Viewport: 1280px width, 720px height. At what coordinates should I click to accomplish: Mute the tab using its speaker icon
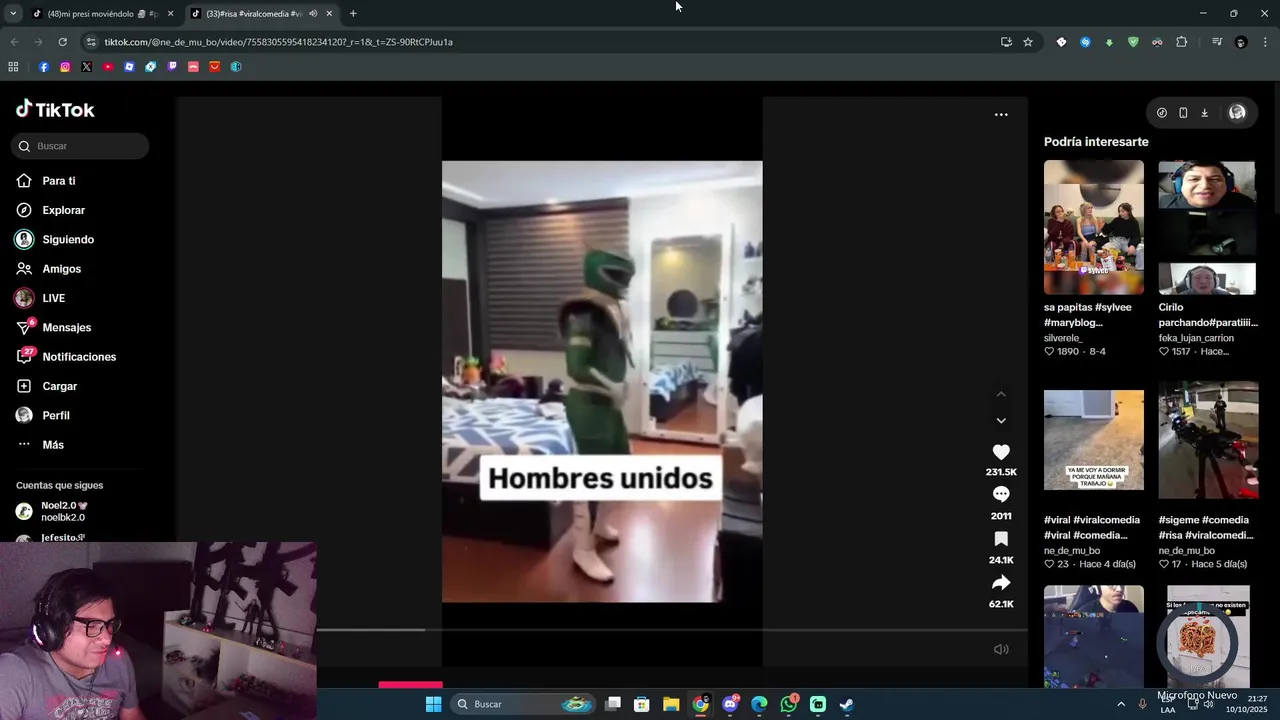(313, 14)
